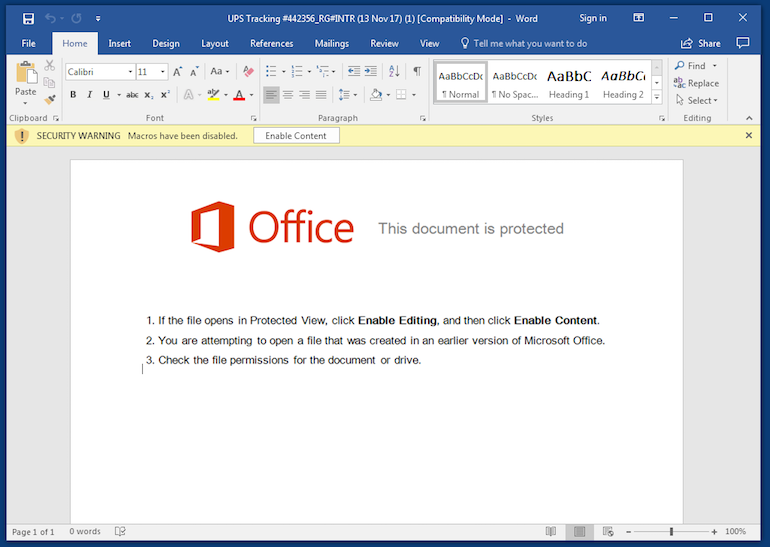Toggle Bold formatting
This screenshot has width=770, height=547.
coord(73,95)
